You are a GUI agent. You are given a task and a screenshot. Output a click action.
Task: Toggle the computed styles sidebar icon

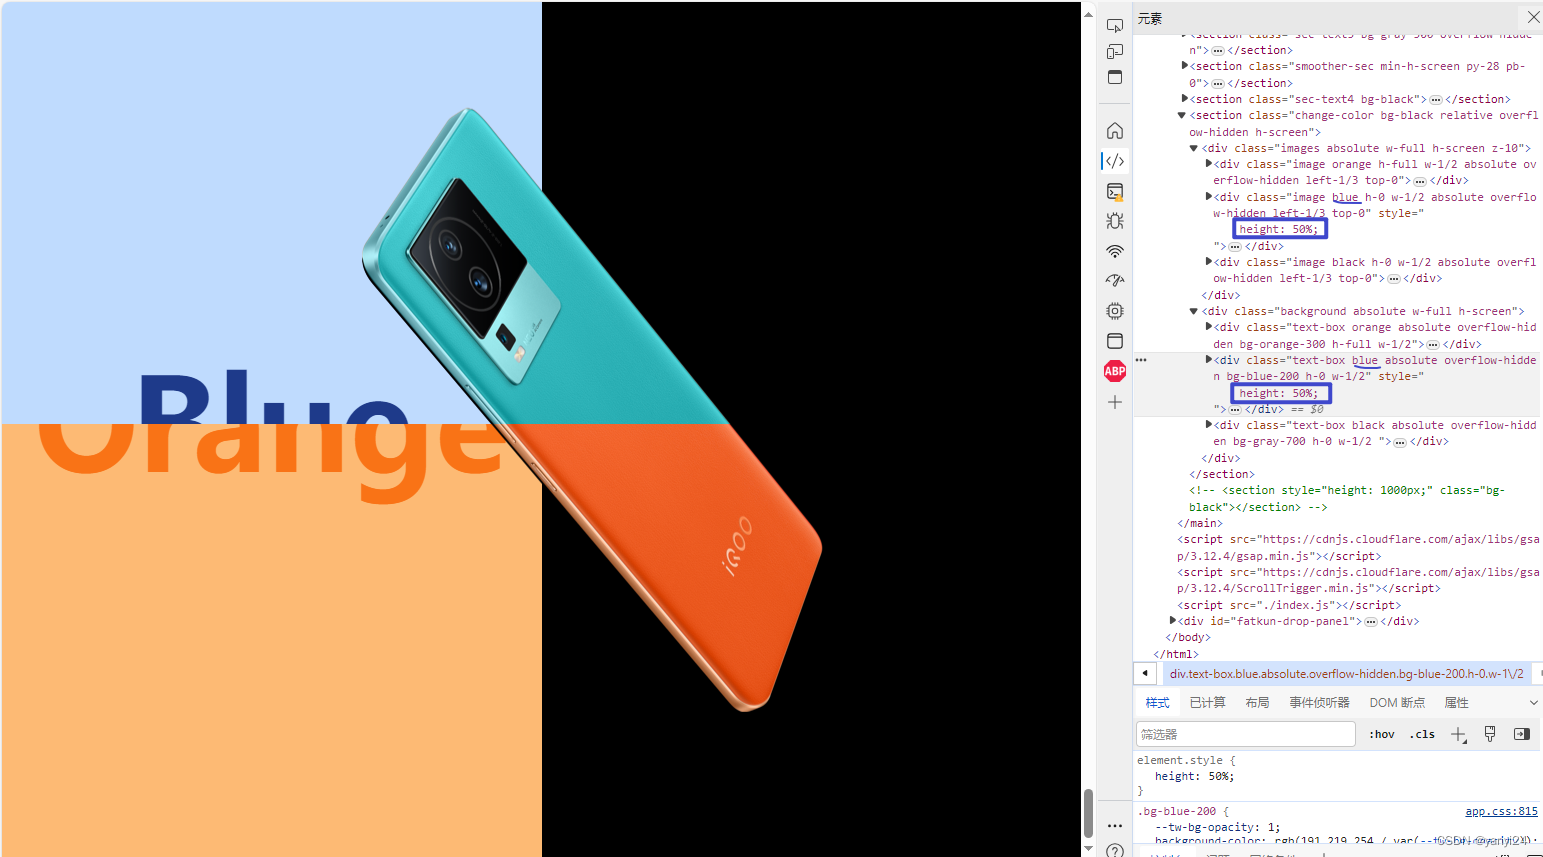pyautogui.click(x=1522, y=734)
